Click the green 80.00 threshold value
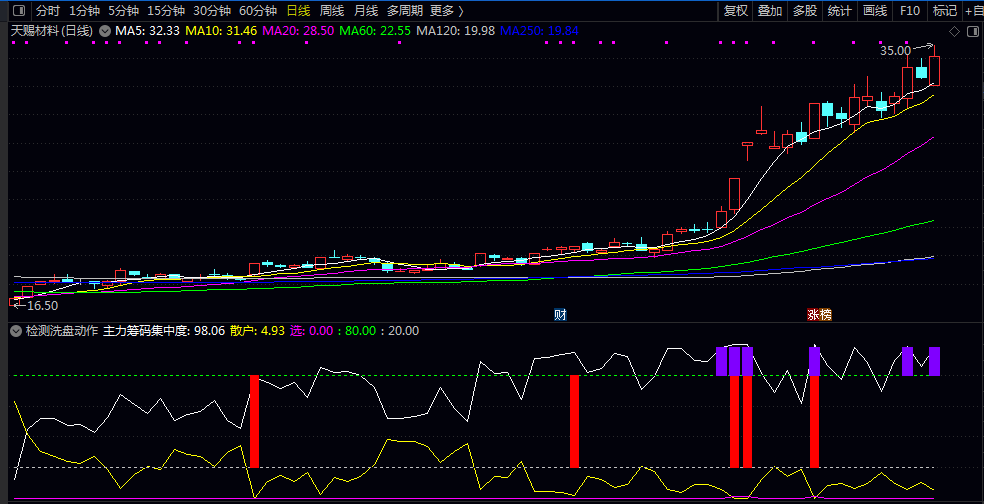The image size is (984, 504). [x=360, y=331]
